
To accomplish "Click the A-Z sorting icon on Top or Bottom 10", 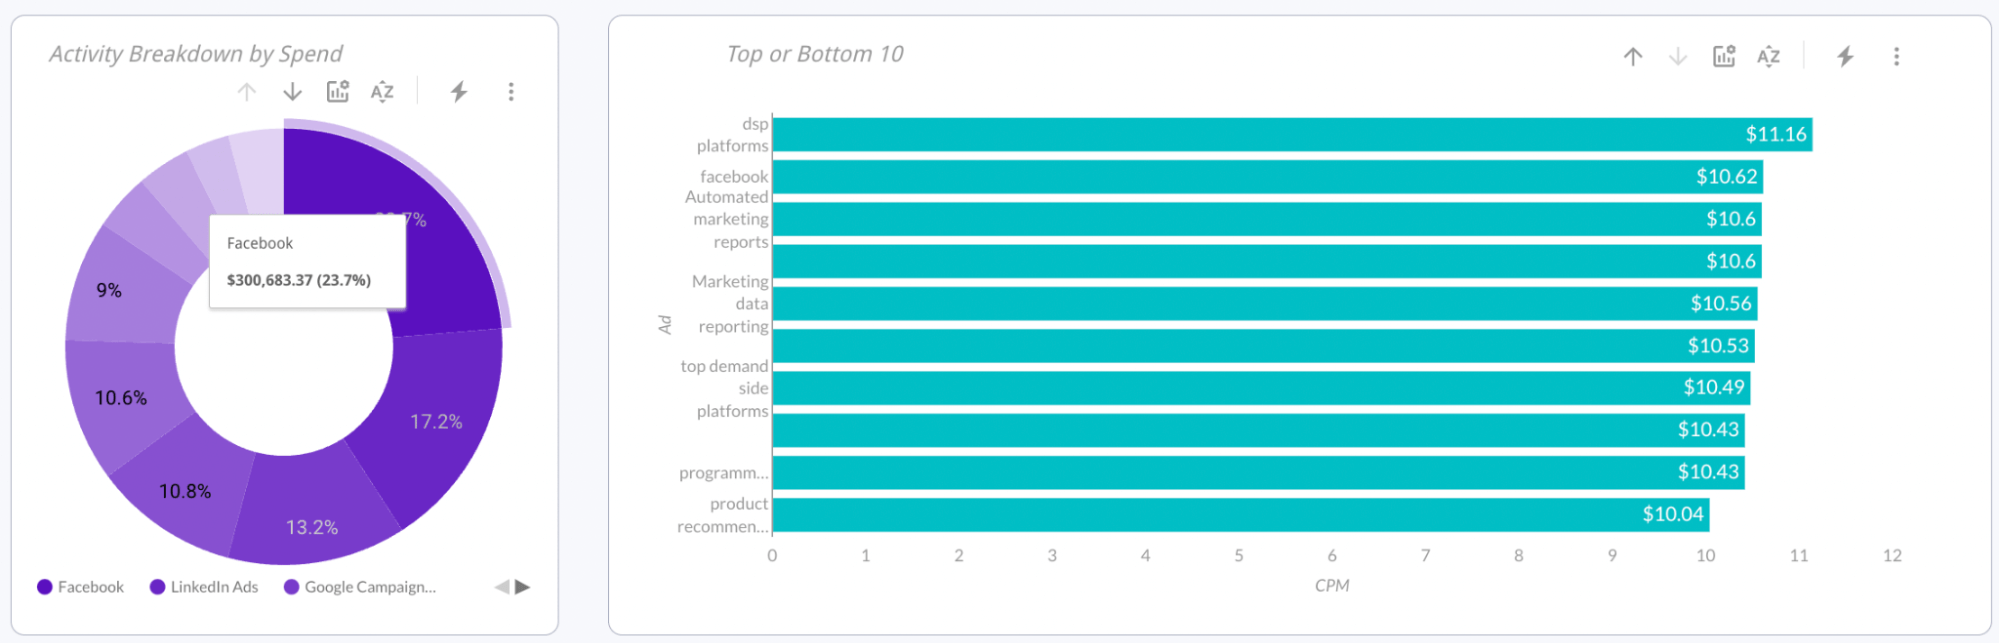I will pos(1769,57).
